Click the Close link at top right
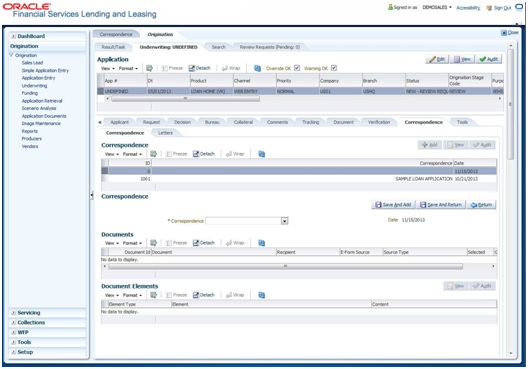Screen dimensions: 528x369 click(x=510, y=33)
